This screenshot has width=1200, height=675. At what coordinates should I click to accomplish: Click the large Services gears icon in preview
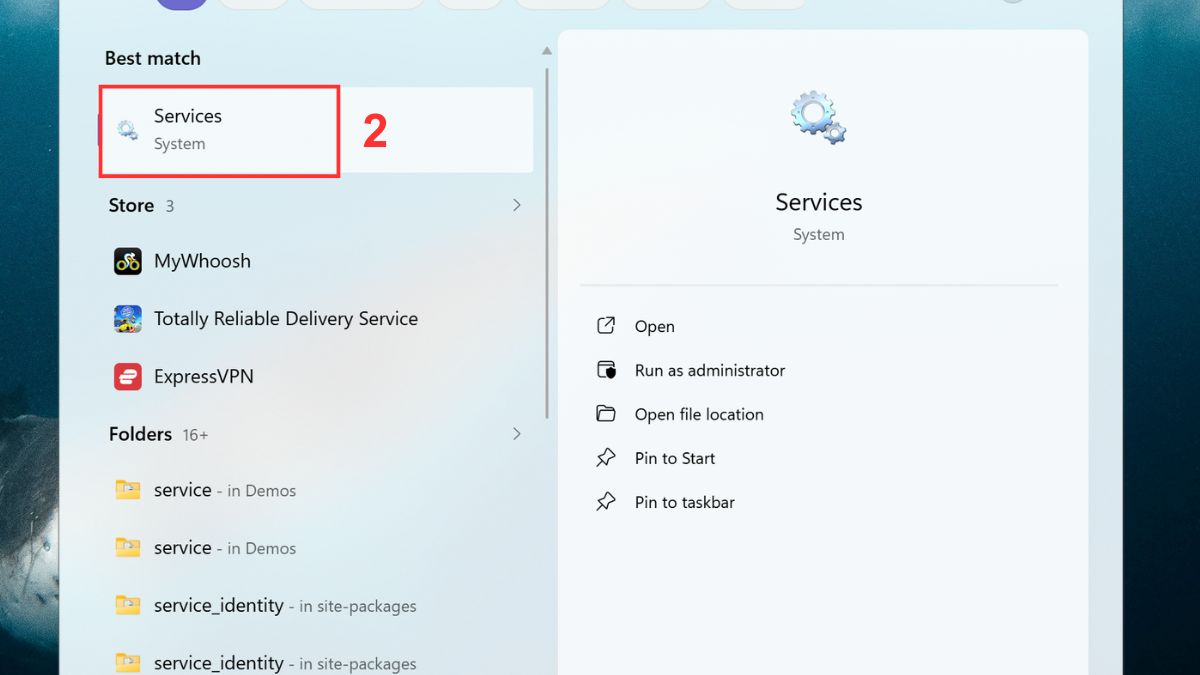coord(819,118)
